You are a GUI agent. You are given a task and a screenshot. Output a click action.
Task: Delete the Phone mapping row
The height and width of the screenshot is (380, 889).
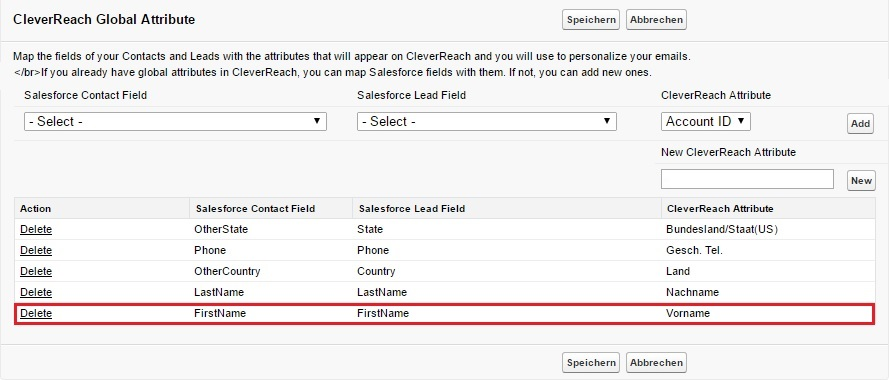(36, 250)
